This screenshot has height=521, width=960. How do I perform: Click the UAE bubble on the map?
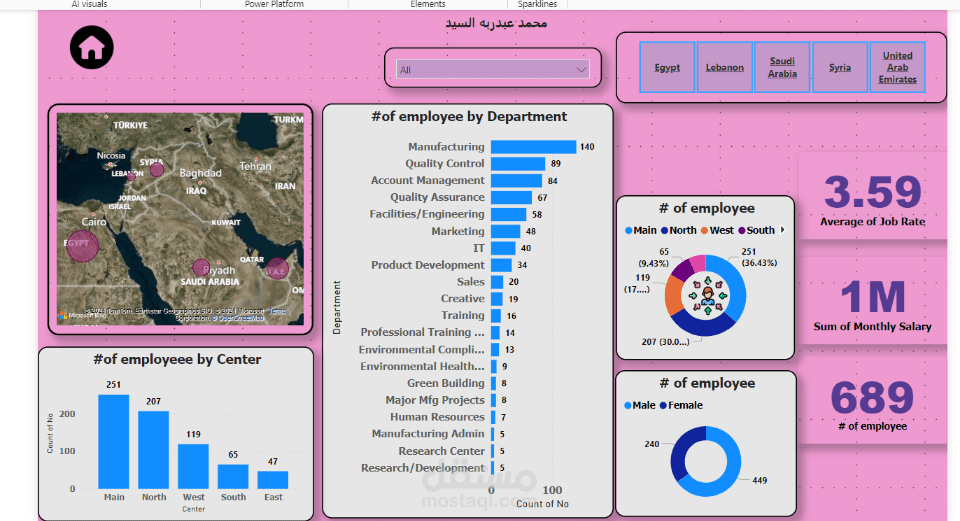click(277, 268)
